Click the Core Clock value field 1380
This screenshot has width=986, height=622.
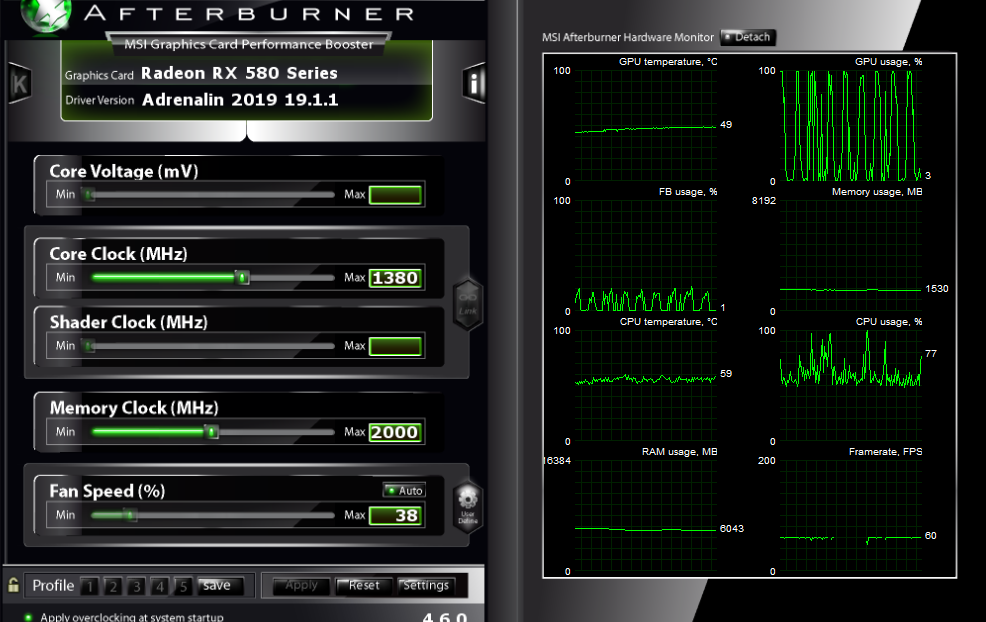[x=395, y=278]
